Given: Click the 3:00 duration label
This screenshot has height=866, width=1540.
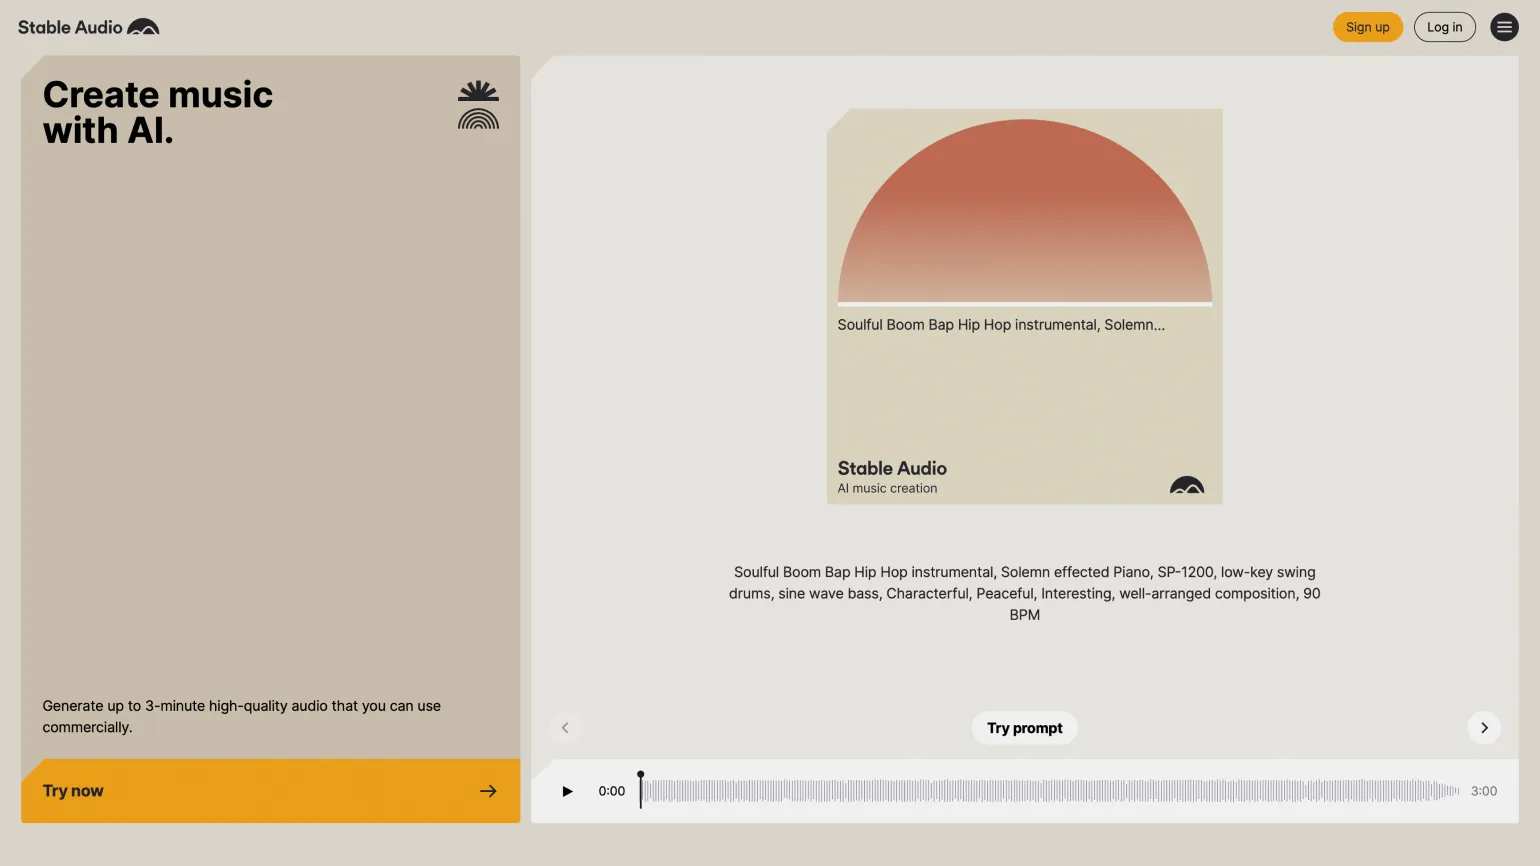Looking at the screenshot, I should click(x=1483, y=791).
